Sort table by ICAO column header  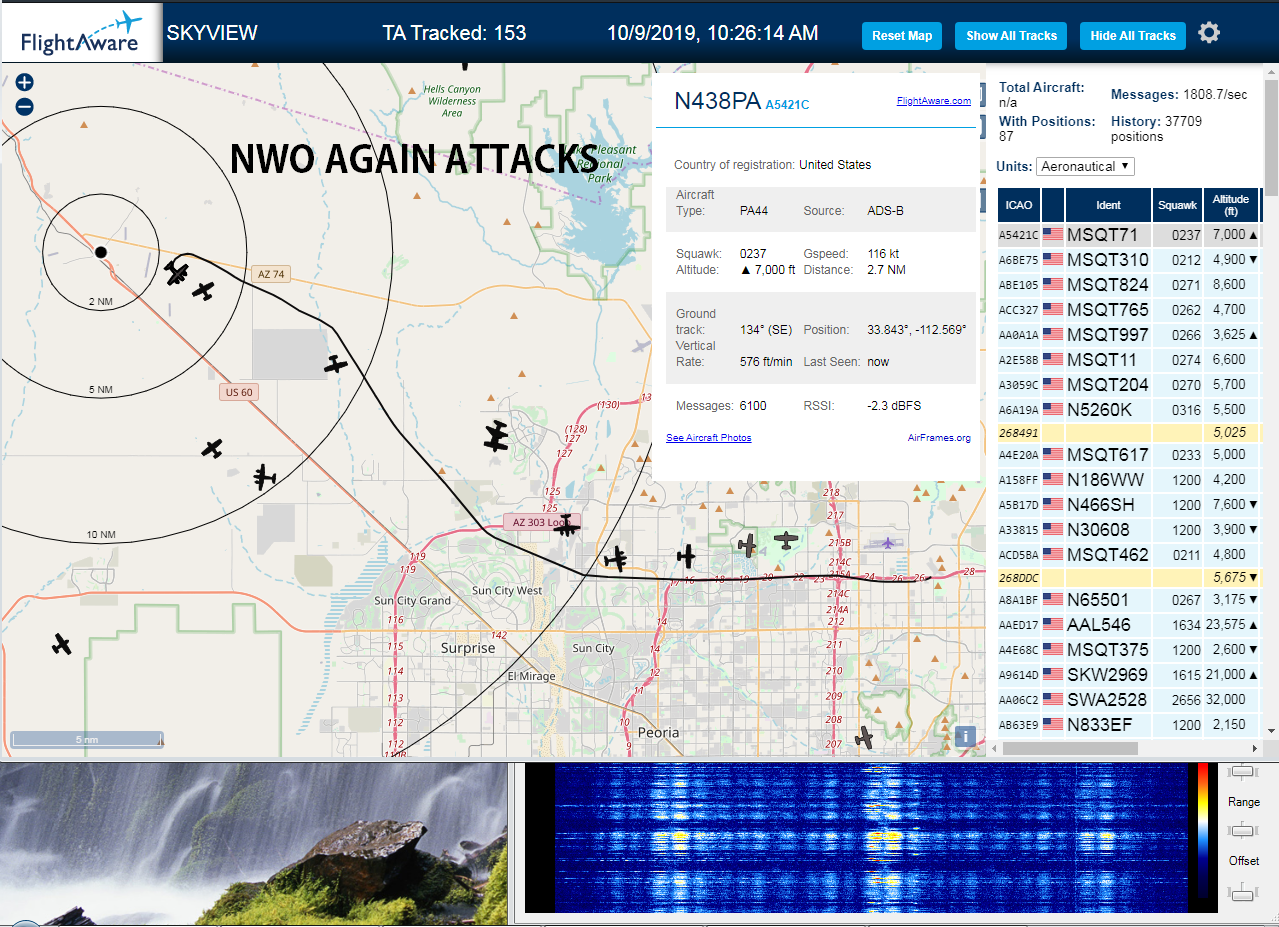click(x=1019, y=204)
